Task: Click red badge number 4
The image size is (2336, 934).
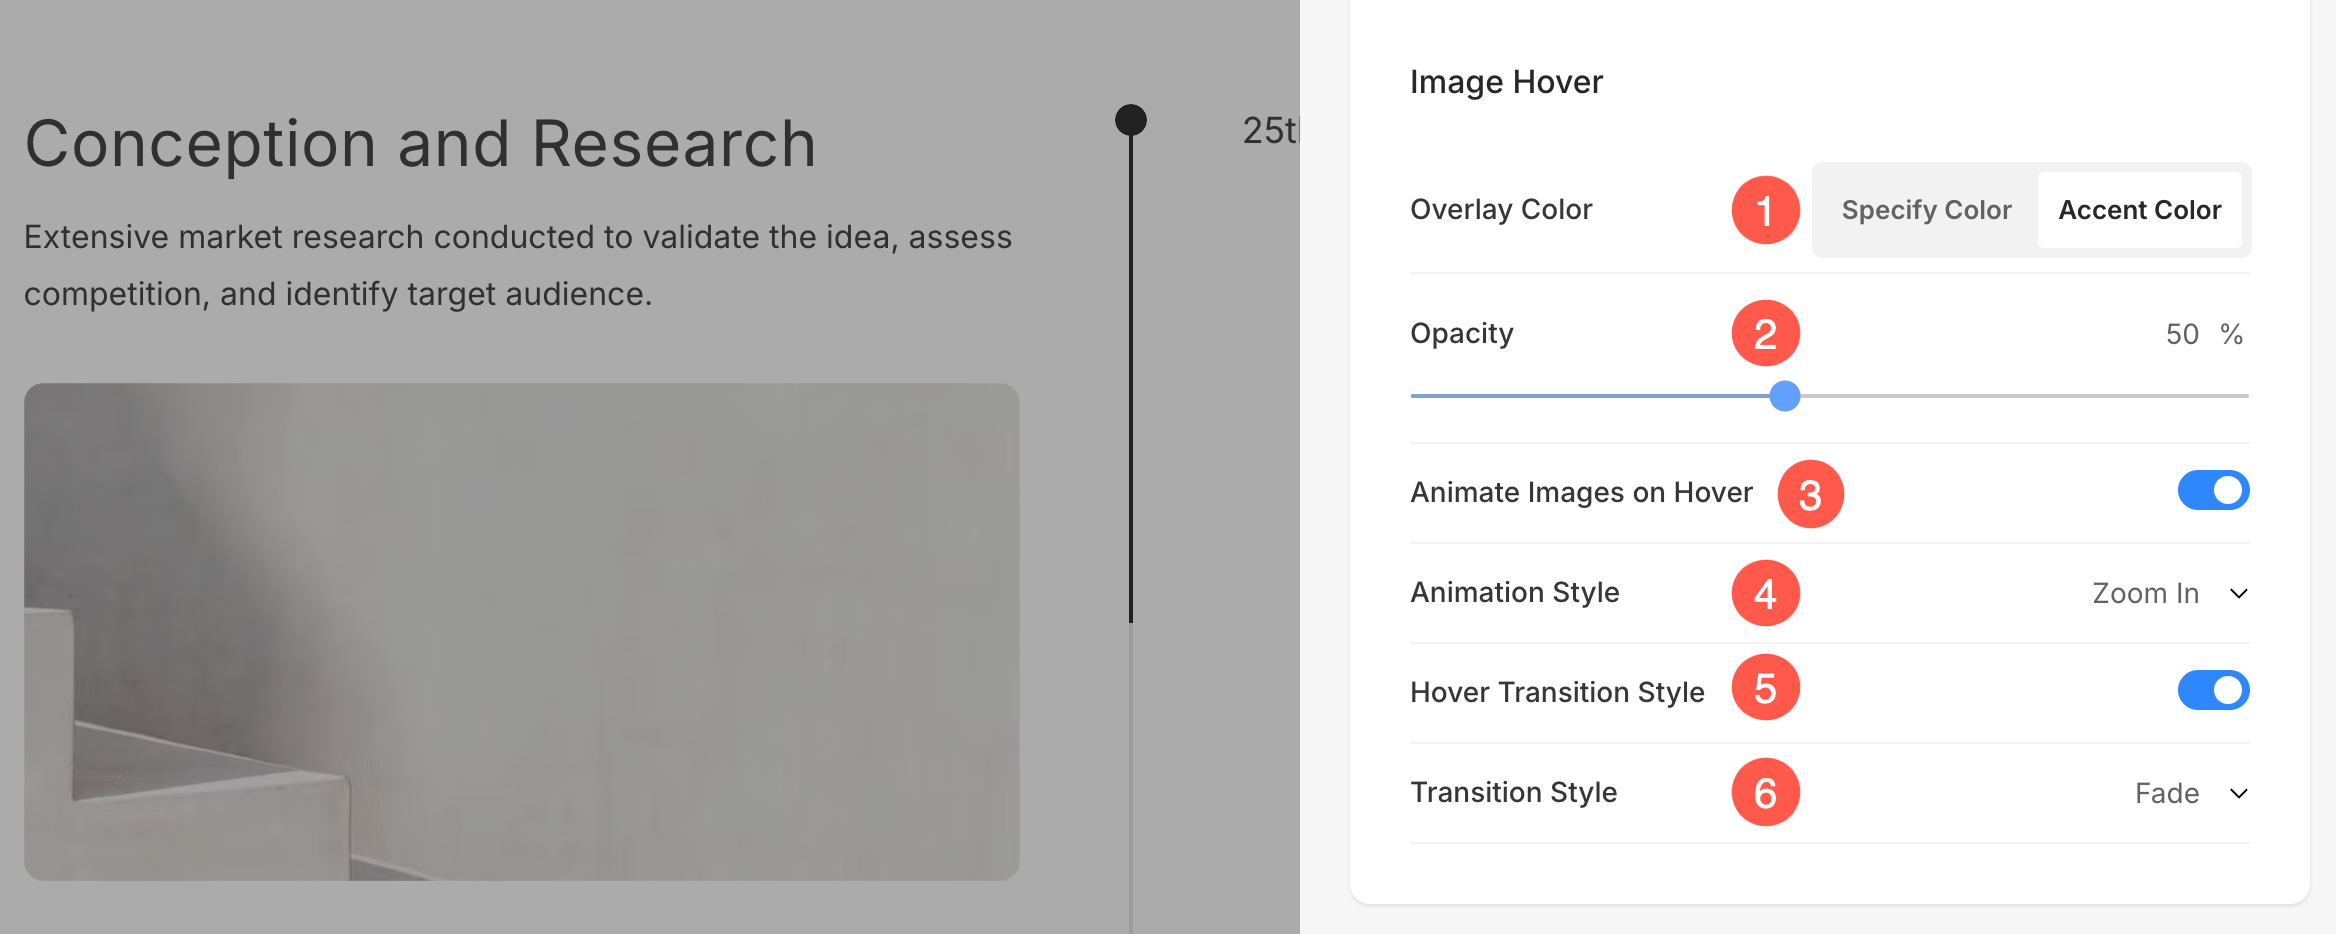Action: 1765,593
